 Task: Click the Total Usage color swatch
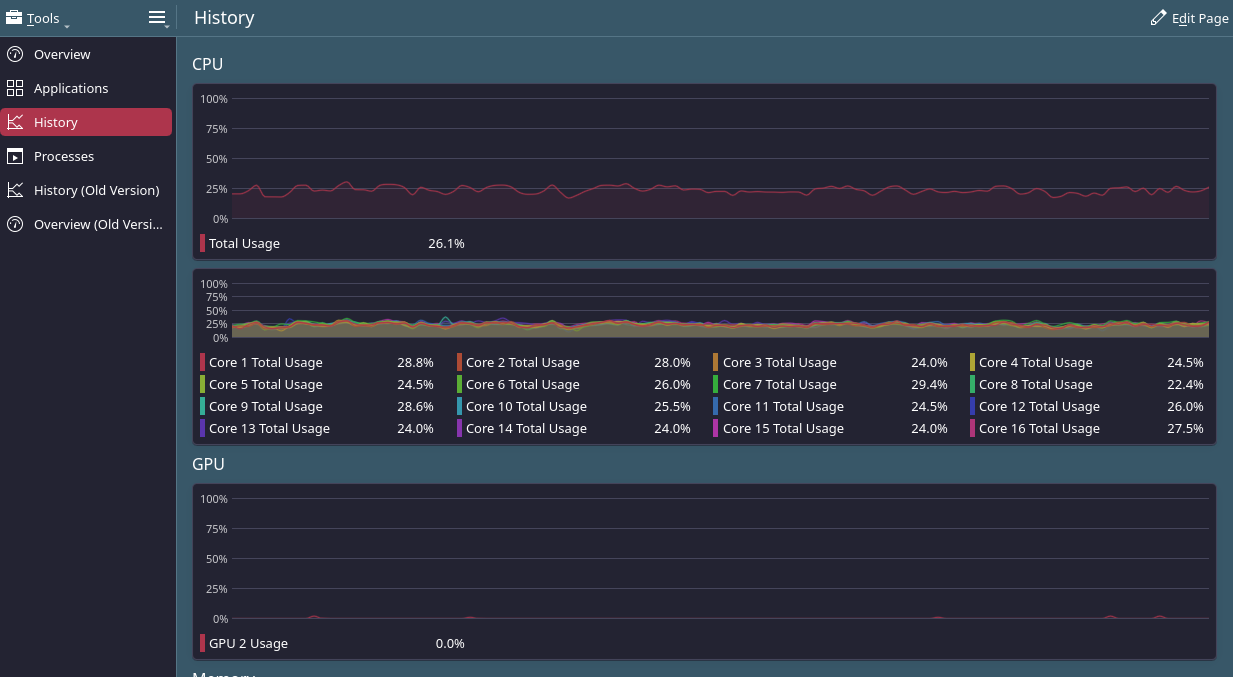point(203,243)
